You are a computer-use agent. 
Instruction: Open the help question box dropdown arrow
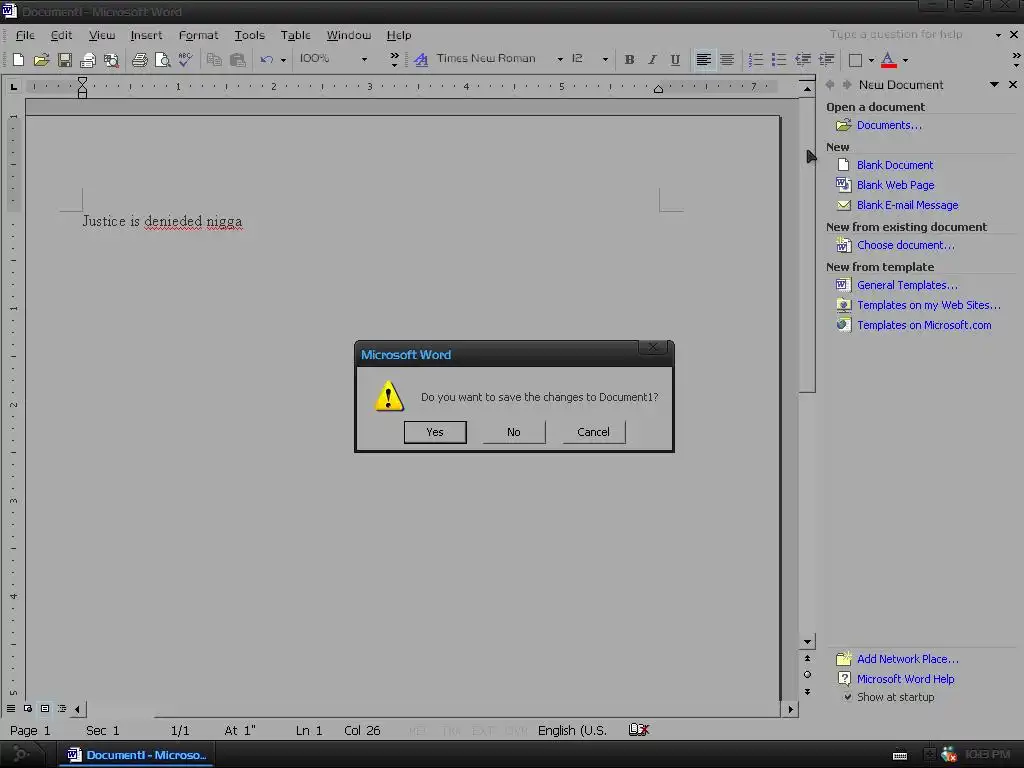(998, 35)
